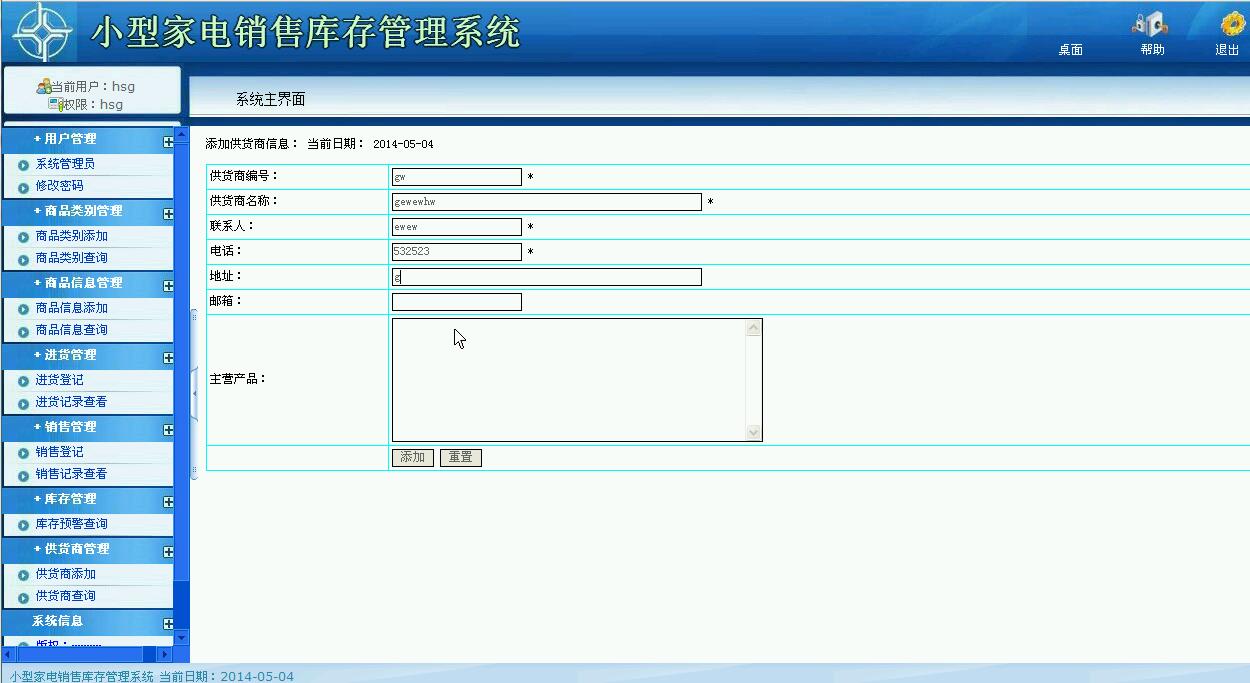The height and width of the screenshot is (683, 1250).
Task: Focus the 供货商名称 input field
Action: pyautogui.click(x=547, y=202)
